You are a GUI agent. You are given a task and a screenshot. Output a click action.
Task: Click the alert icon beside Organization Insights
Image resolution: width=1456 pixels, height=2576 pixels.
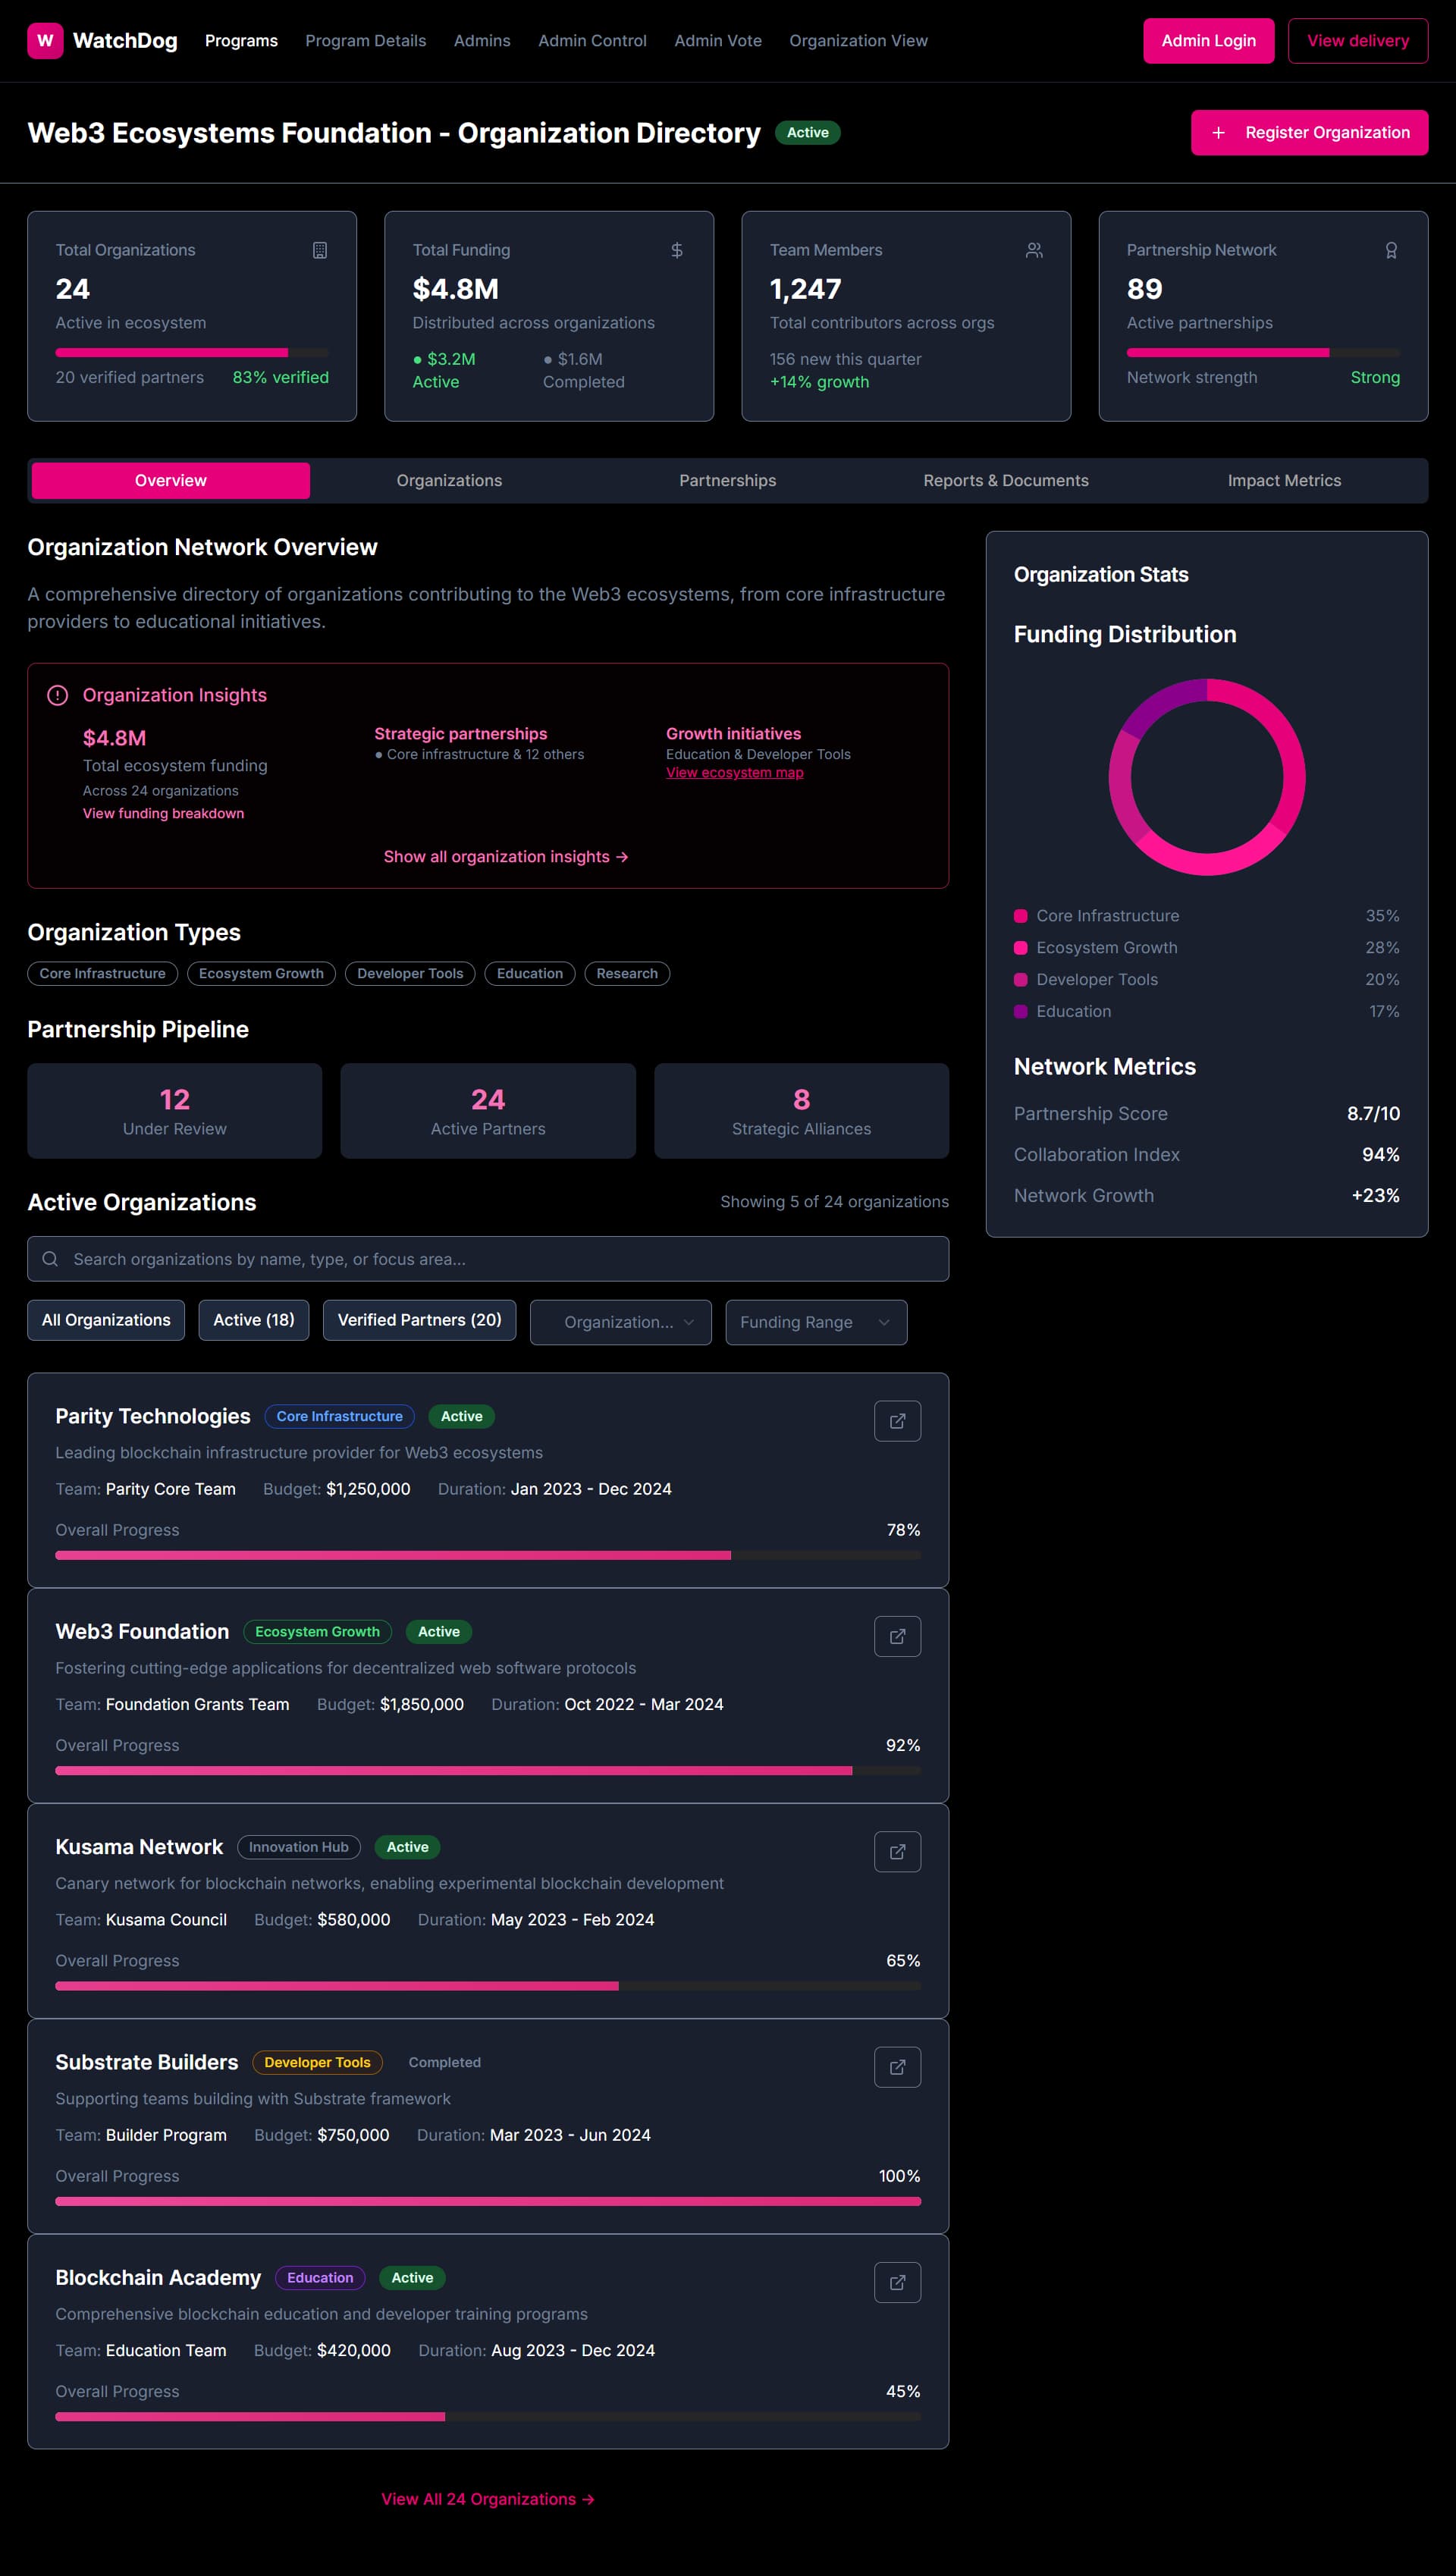(x=57, y=694)
